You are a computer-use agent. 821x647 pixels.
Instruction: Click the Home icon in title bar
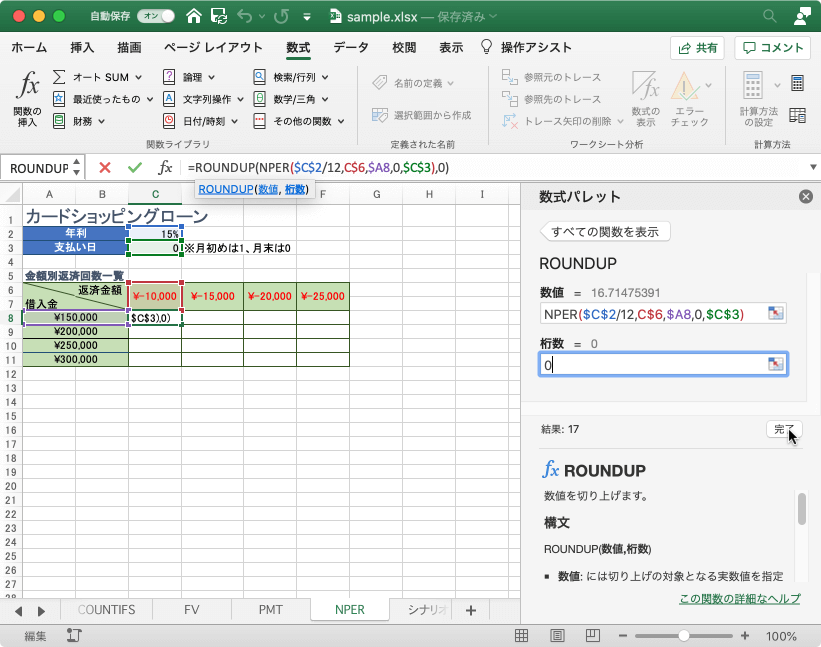194,16
